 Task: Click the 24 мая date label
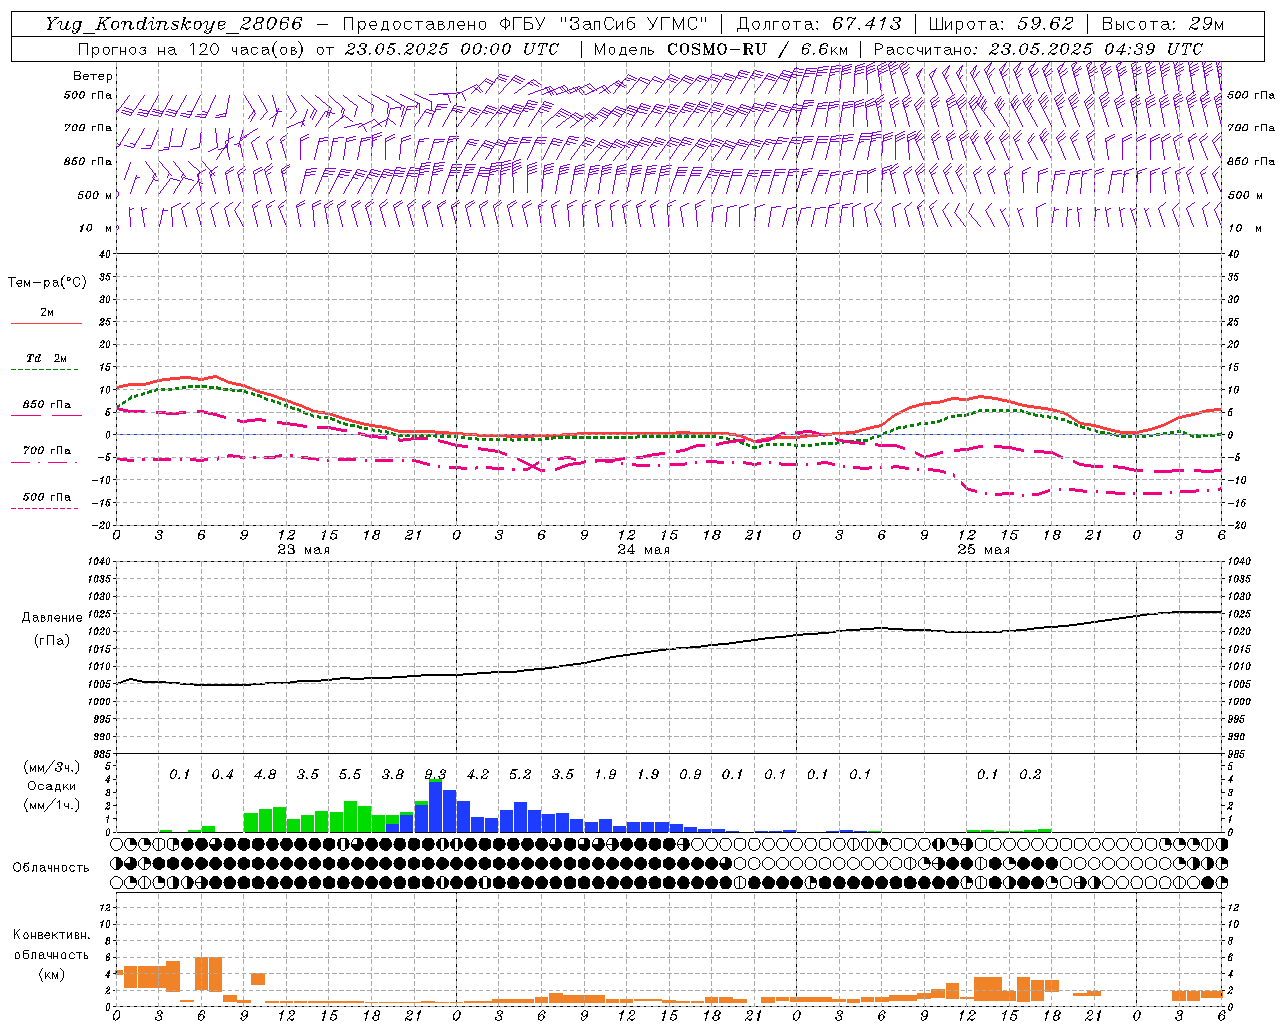(643, 550)
